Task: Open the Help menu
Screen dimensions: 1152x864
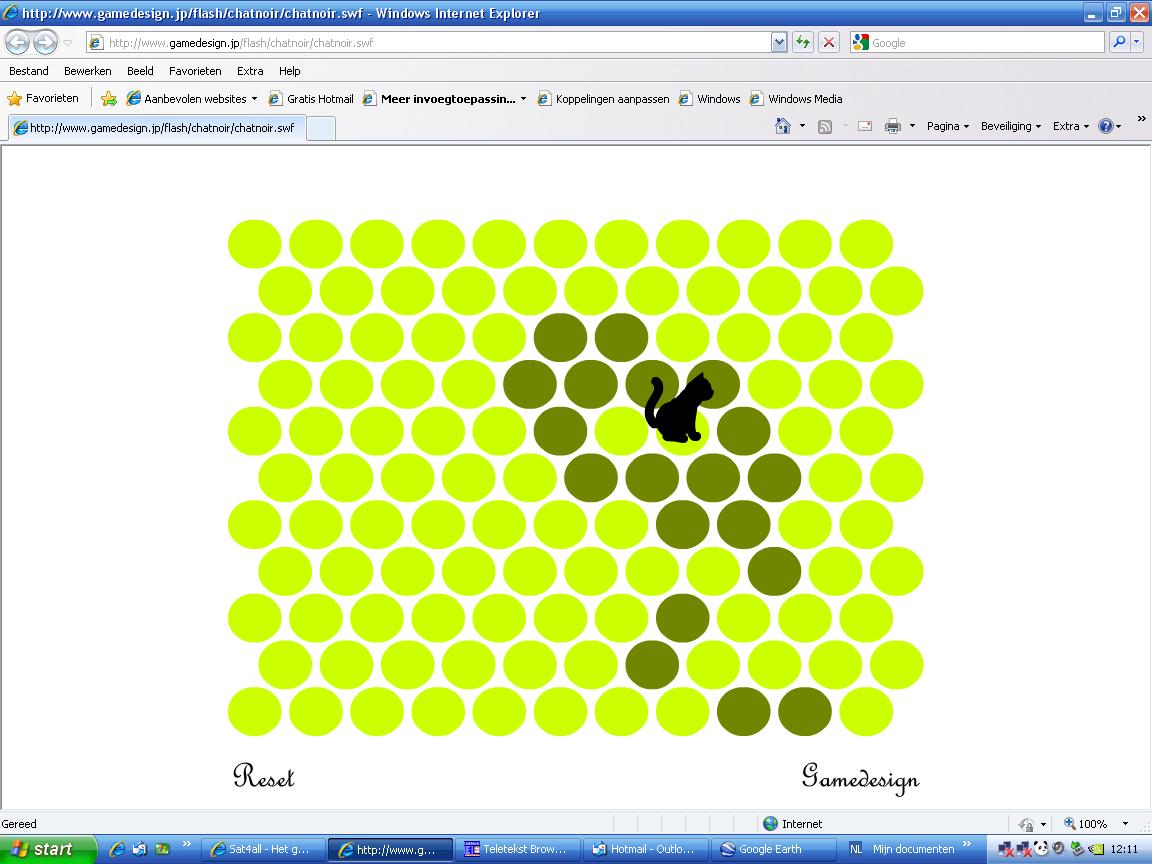Action: tap(289, 71)
